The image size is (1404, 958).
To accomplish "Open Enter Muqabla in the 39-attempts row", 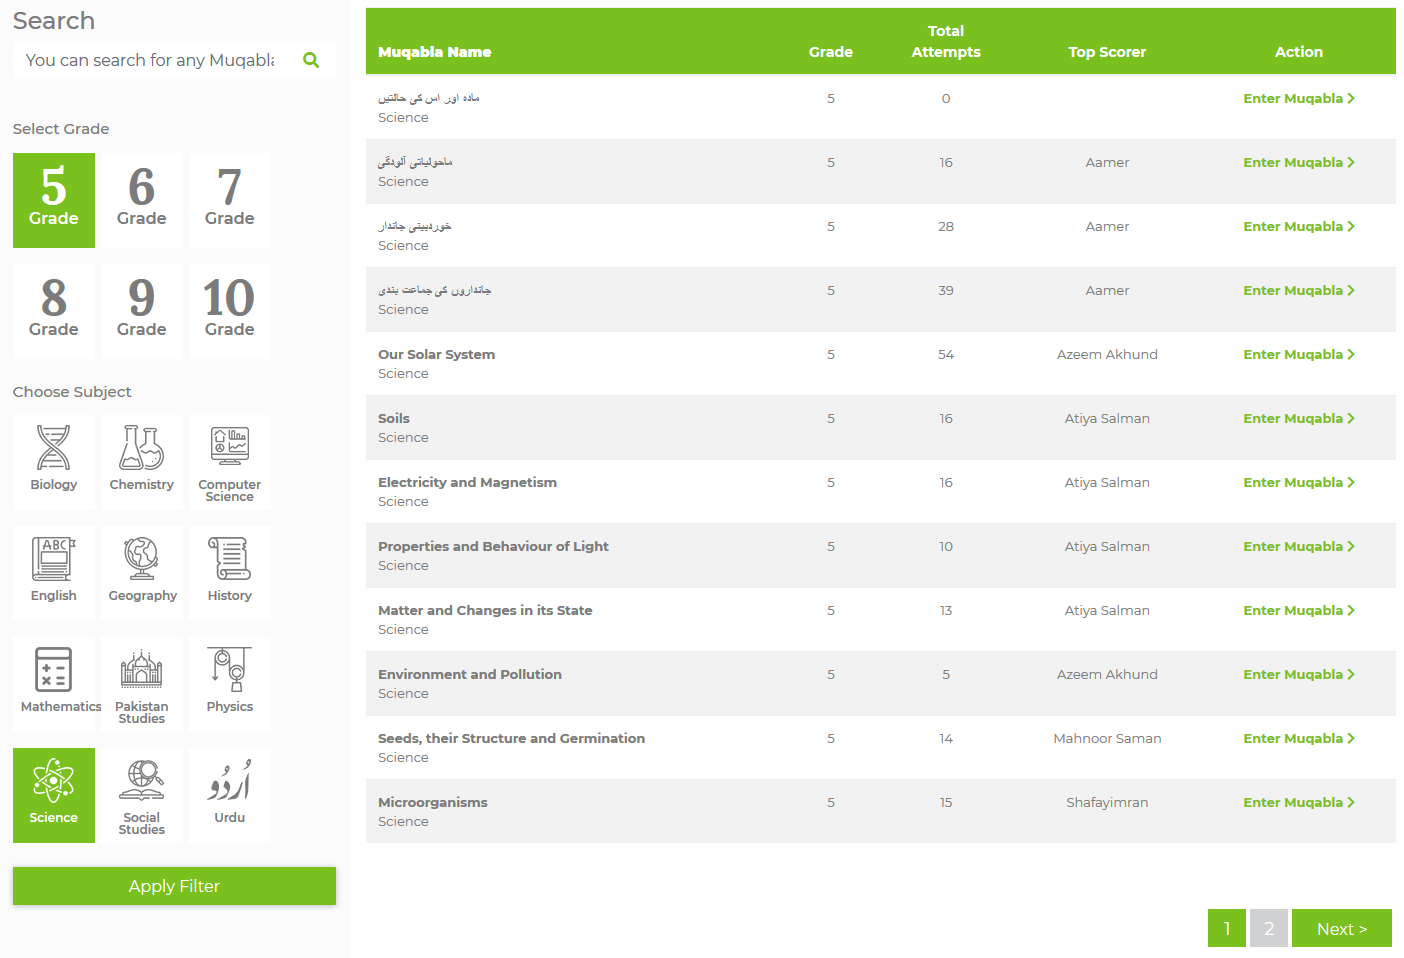I will (x=1299, y=290).
